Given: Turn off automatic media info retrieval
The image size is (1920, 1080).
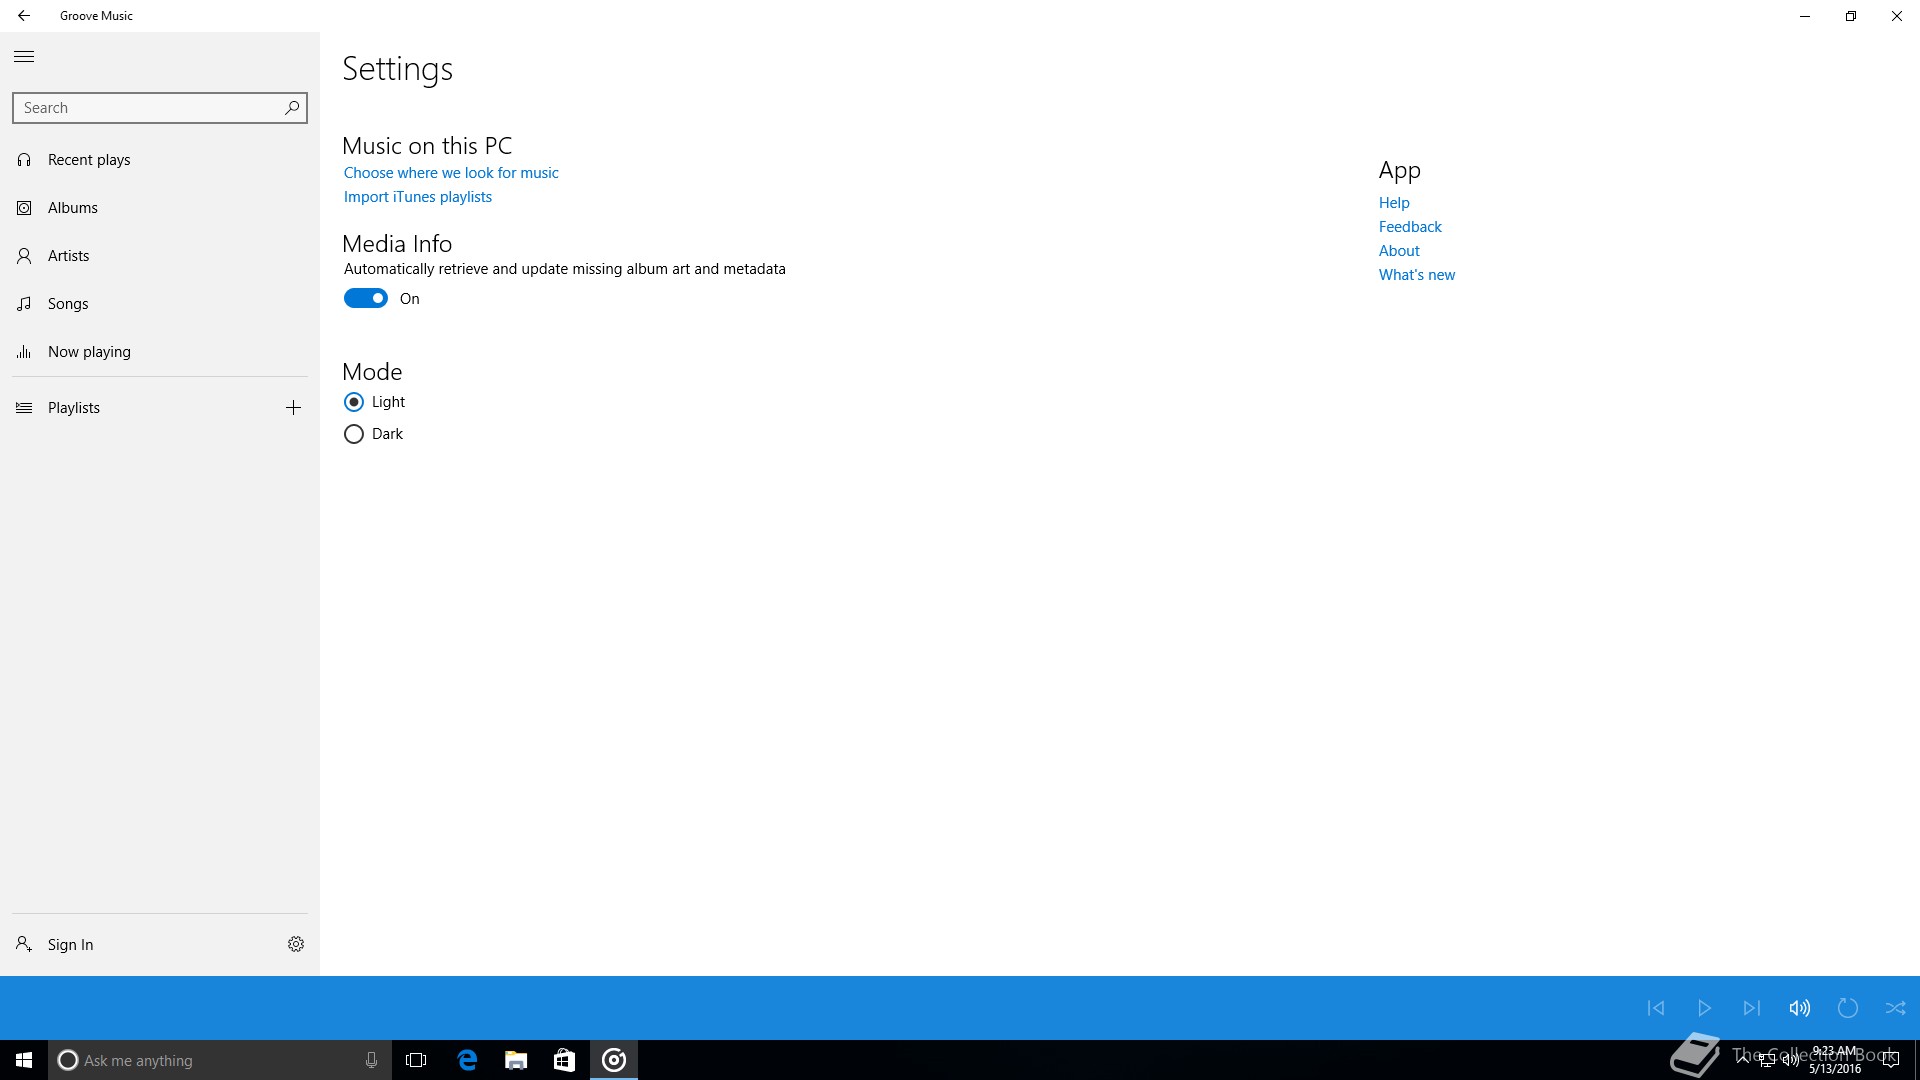Looking at the screenshot, I should [x=366, y=298].
